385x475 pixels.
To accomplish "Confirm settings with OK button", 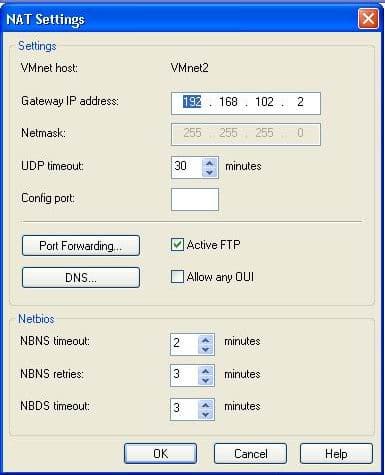I will 160,453.
